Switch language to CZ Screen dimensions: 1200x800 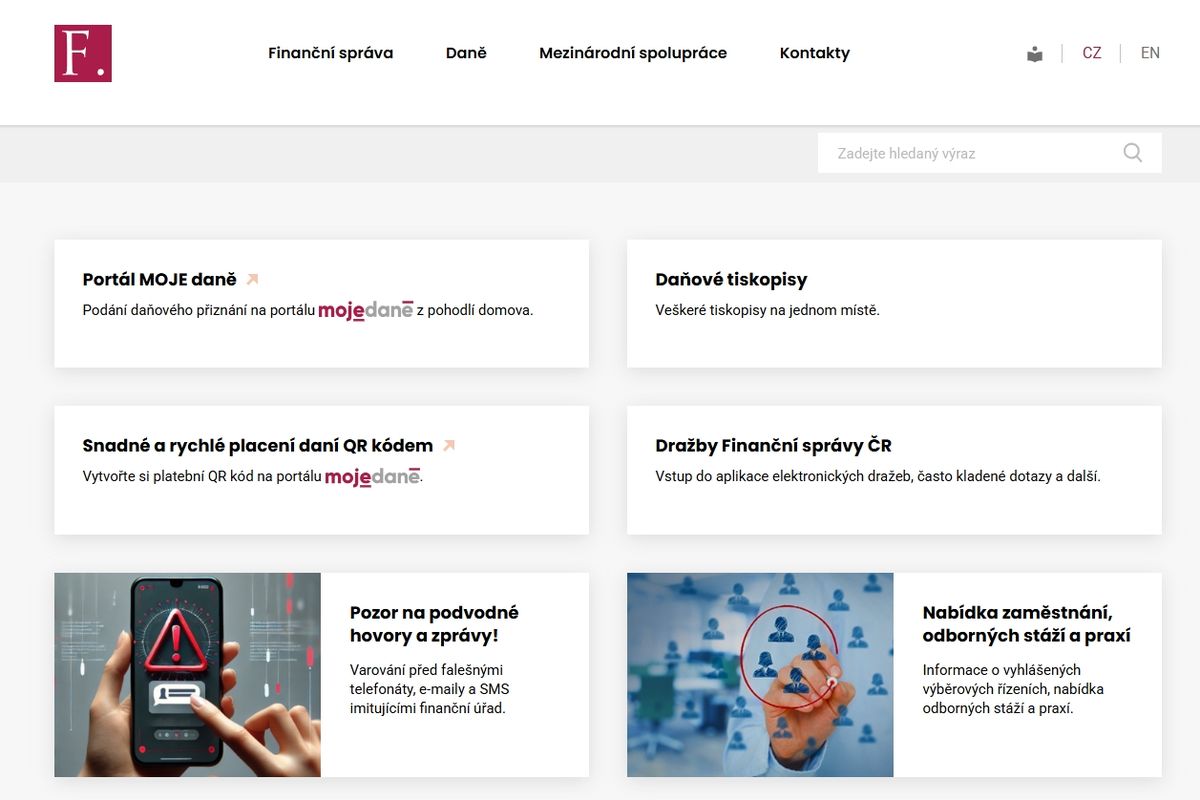[1092, 53]
